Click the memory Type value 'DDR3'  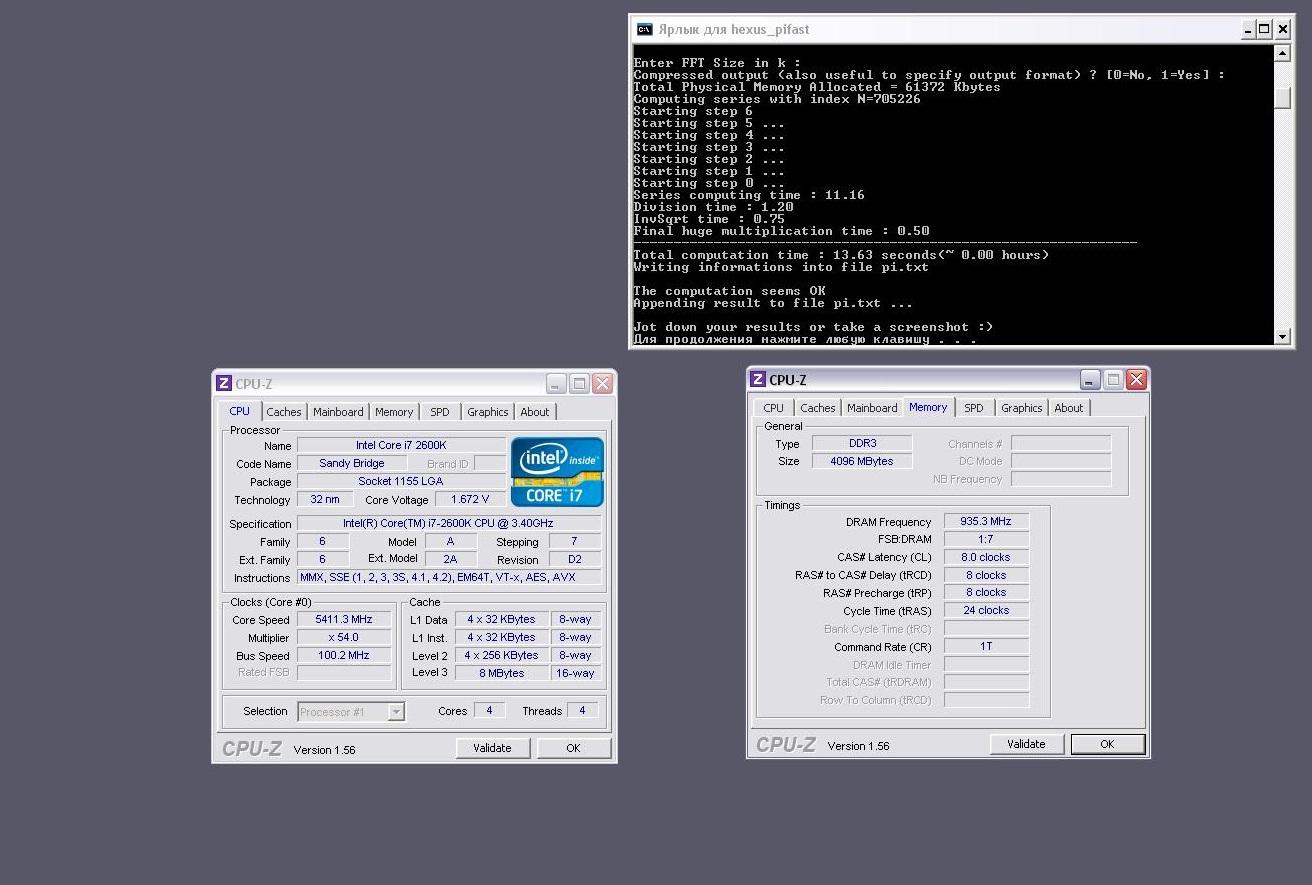[861, 444]
